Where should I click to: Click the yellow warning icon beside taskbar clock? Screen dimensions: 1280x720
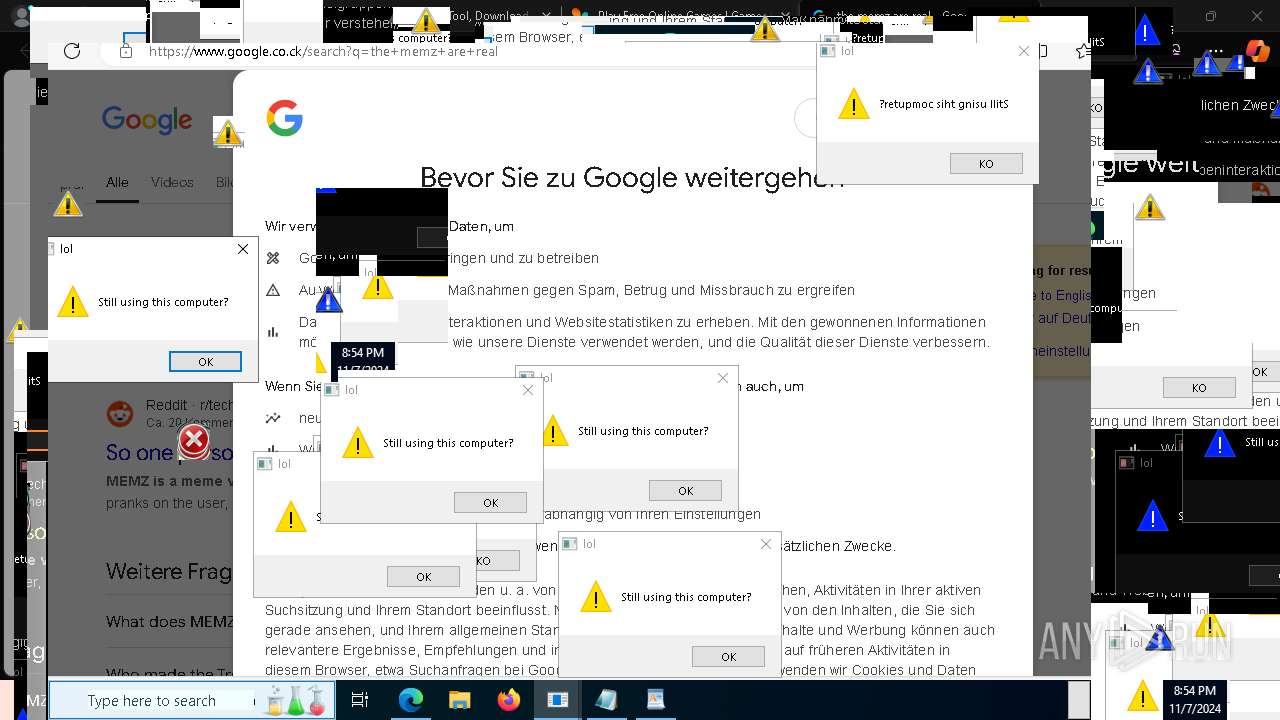pos(1143,694)
